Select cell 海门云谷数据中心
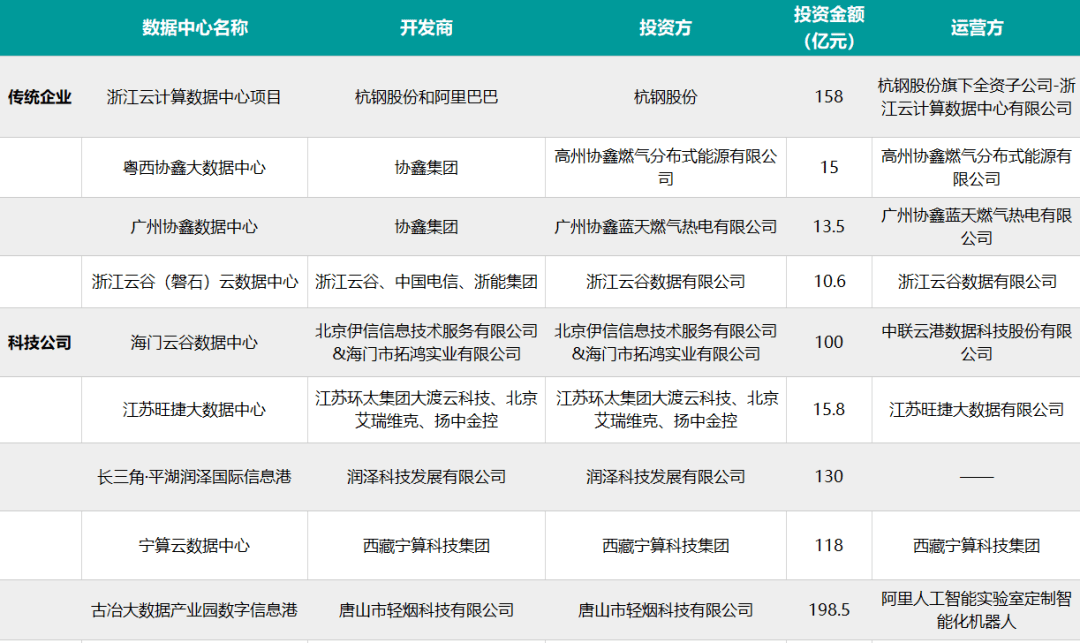1080x643 pixels. tap(194, 342)
